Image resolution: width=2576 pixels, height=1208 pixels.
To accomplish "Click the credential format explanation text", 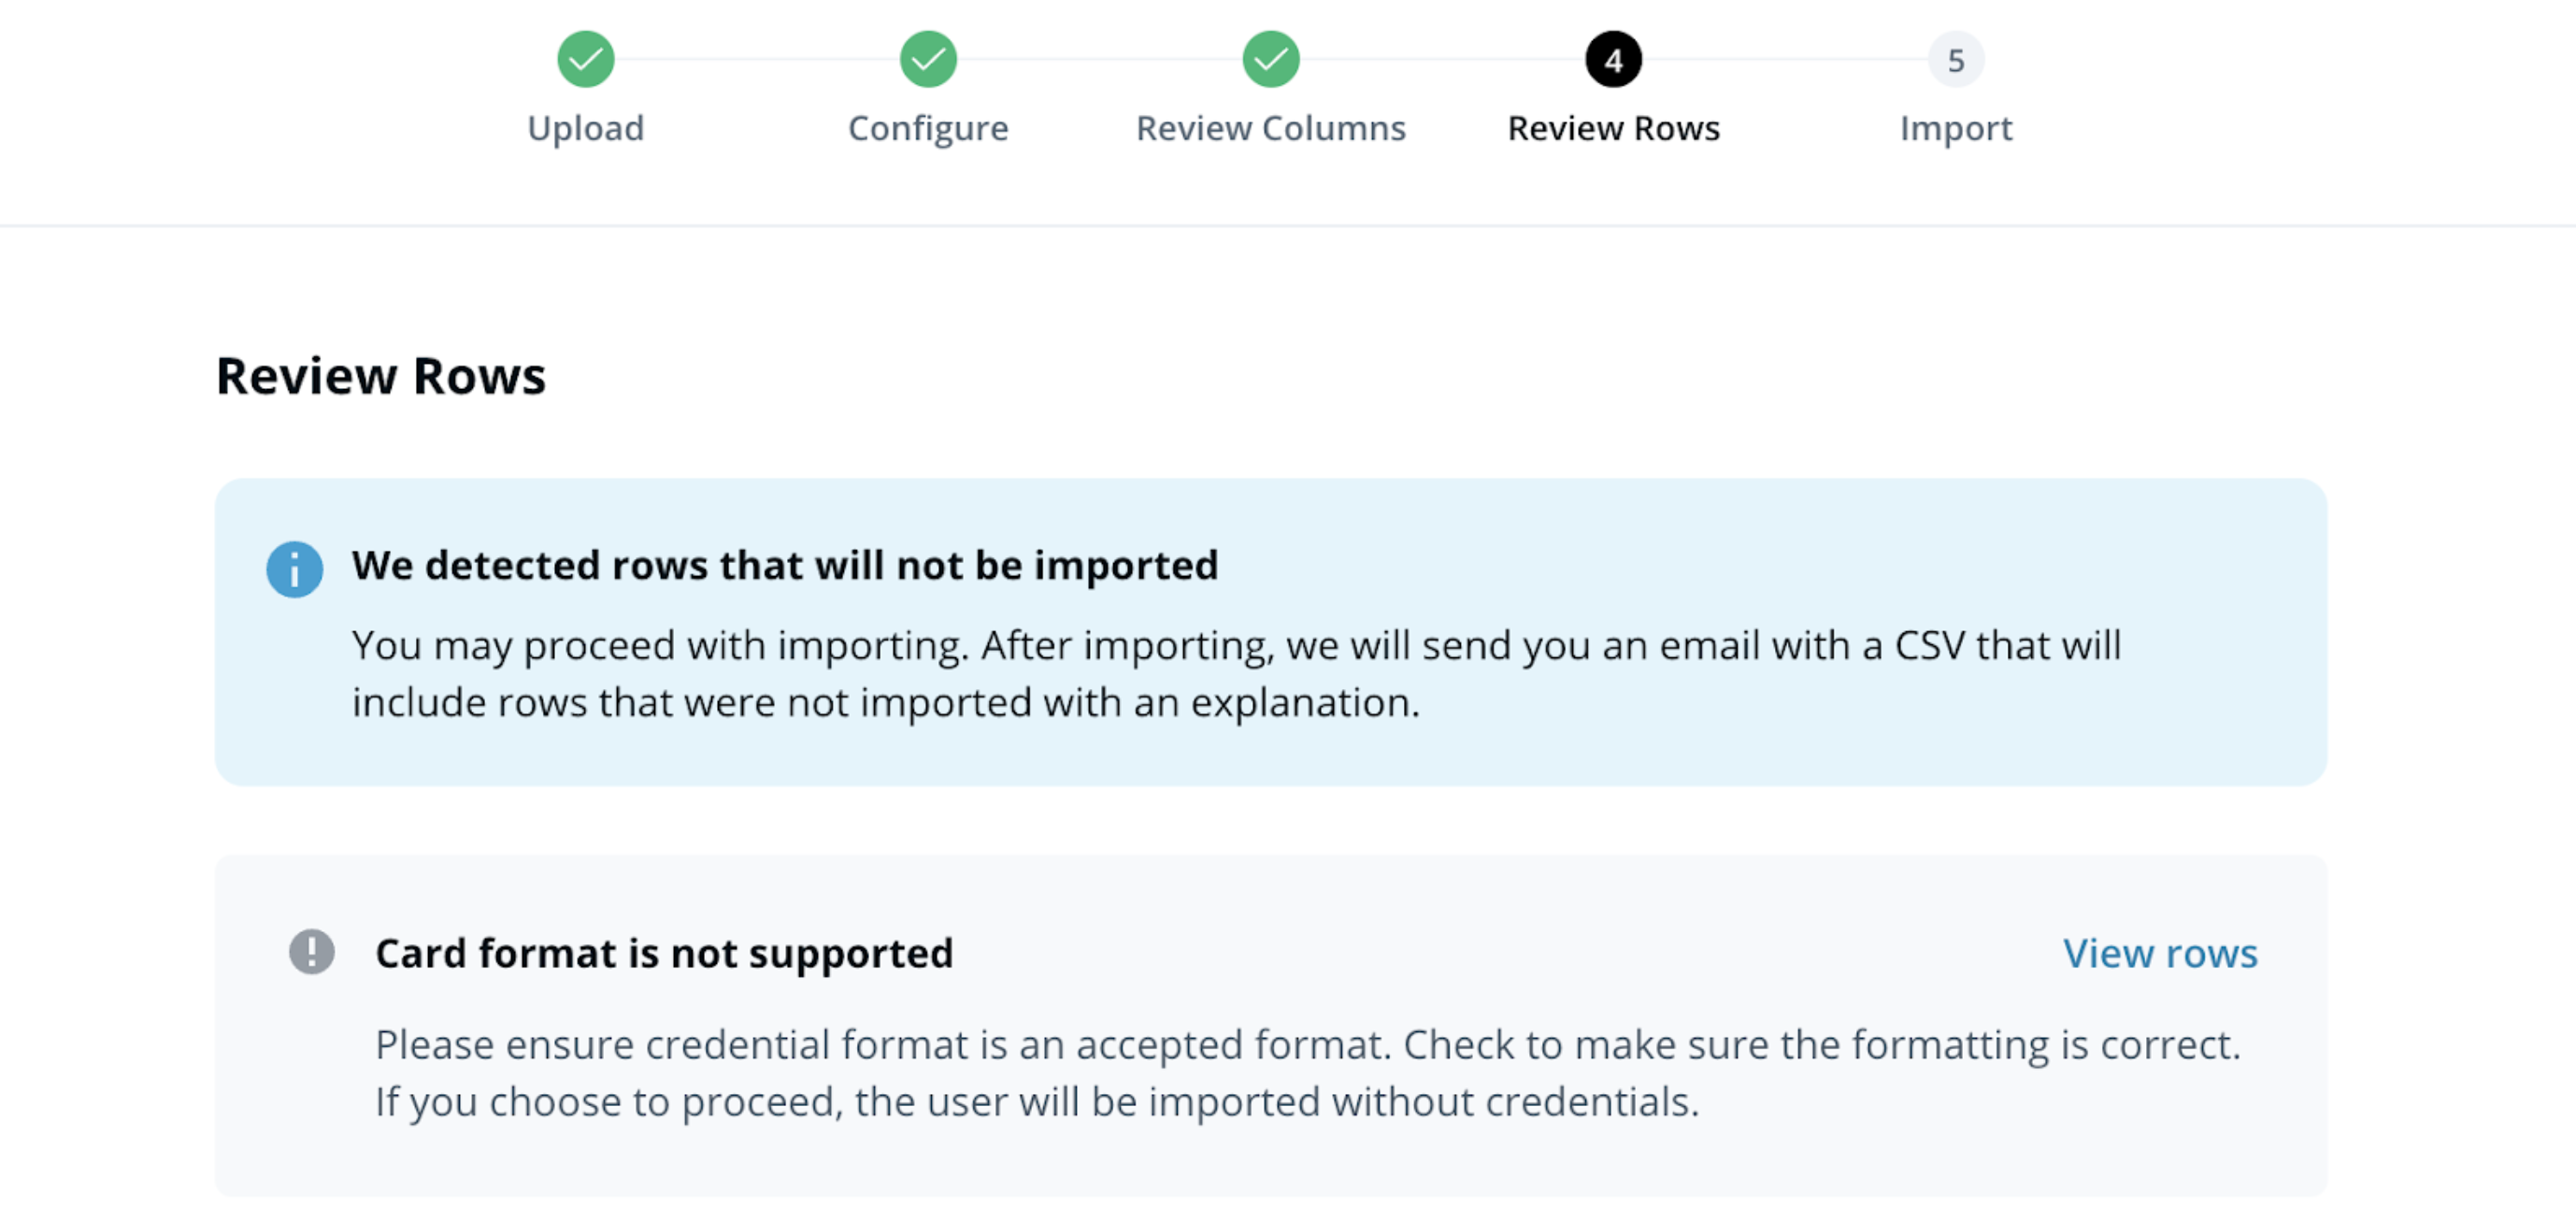I will pos(1307,1072).
